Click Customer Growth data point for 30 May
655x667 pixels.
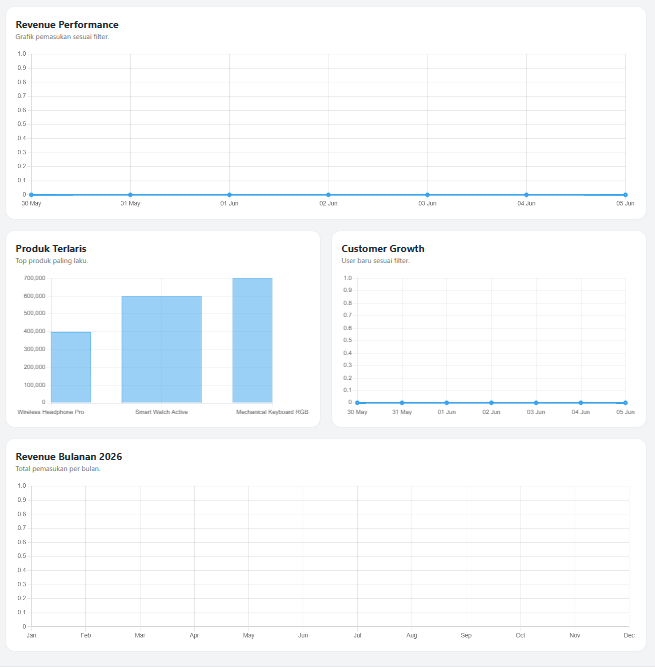[357, 403]
